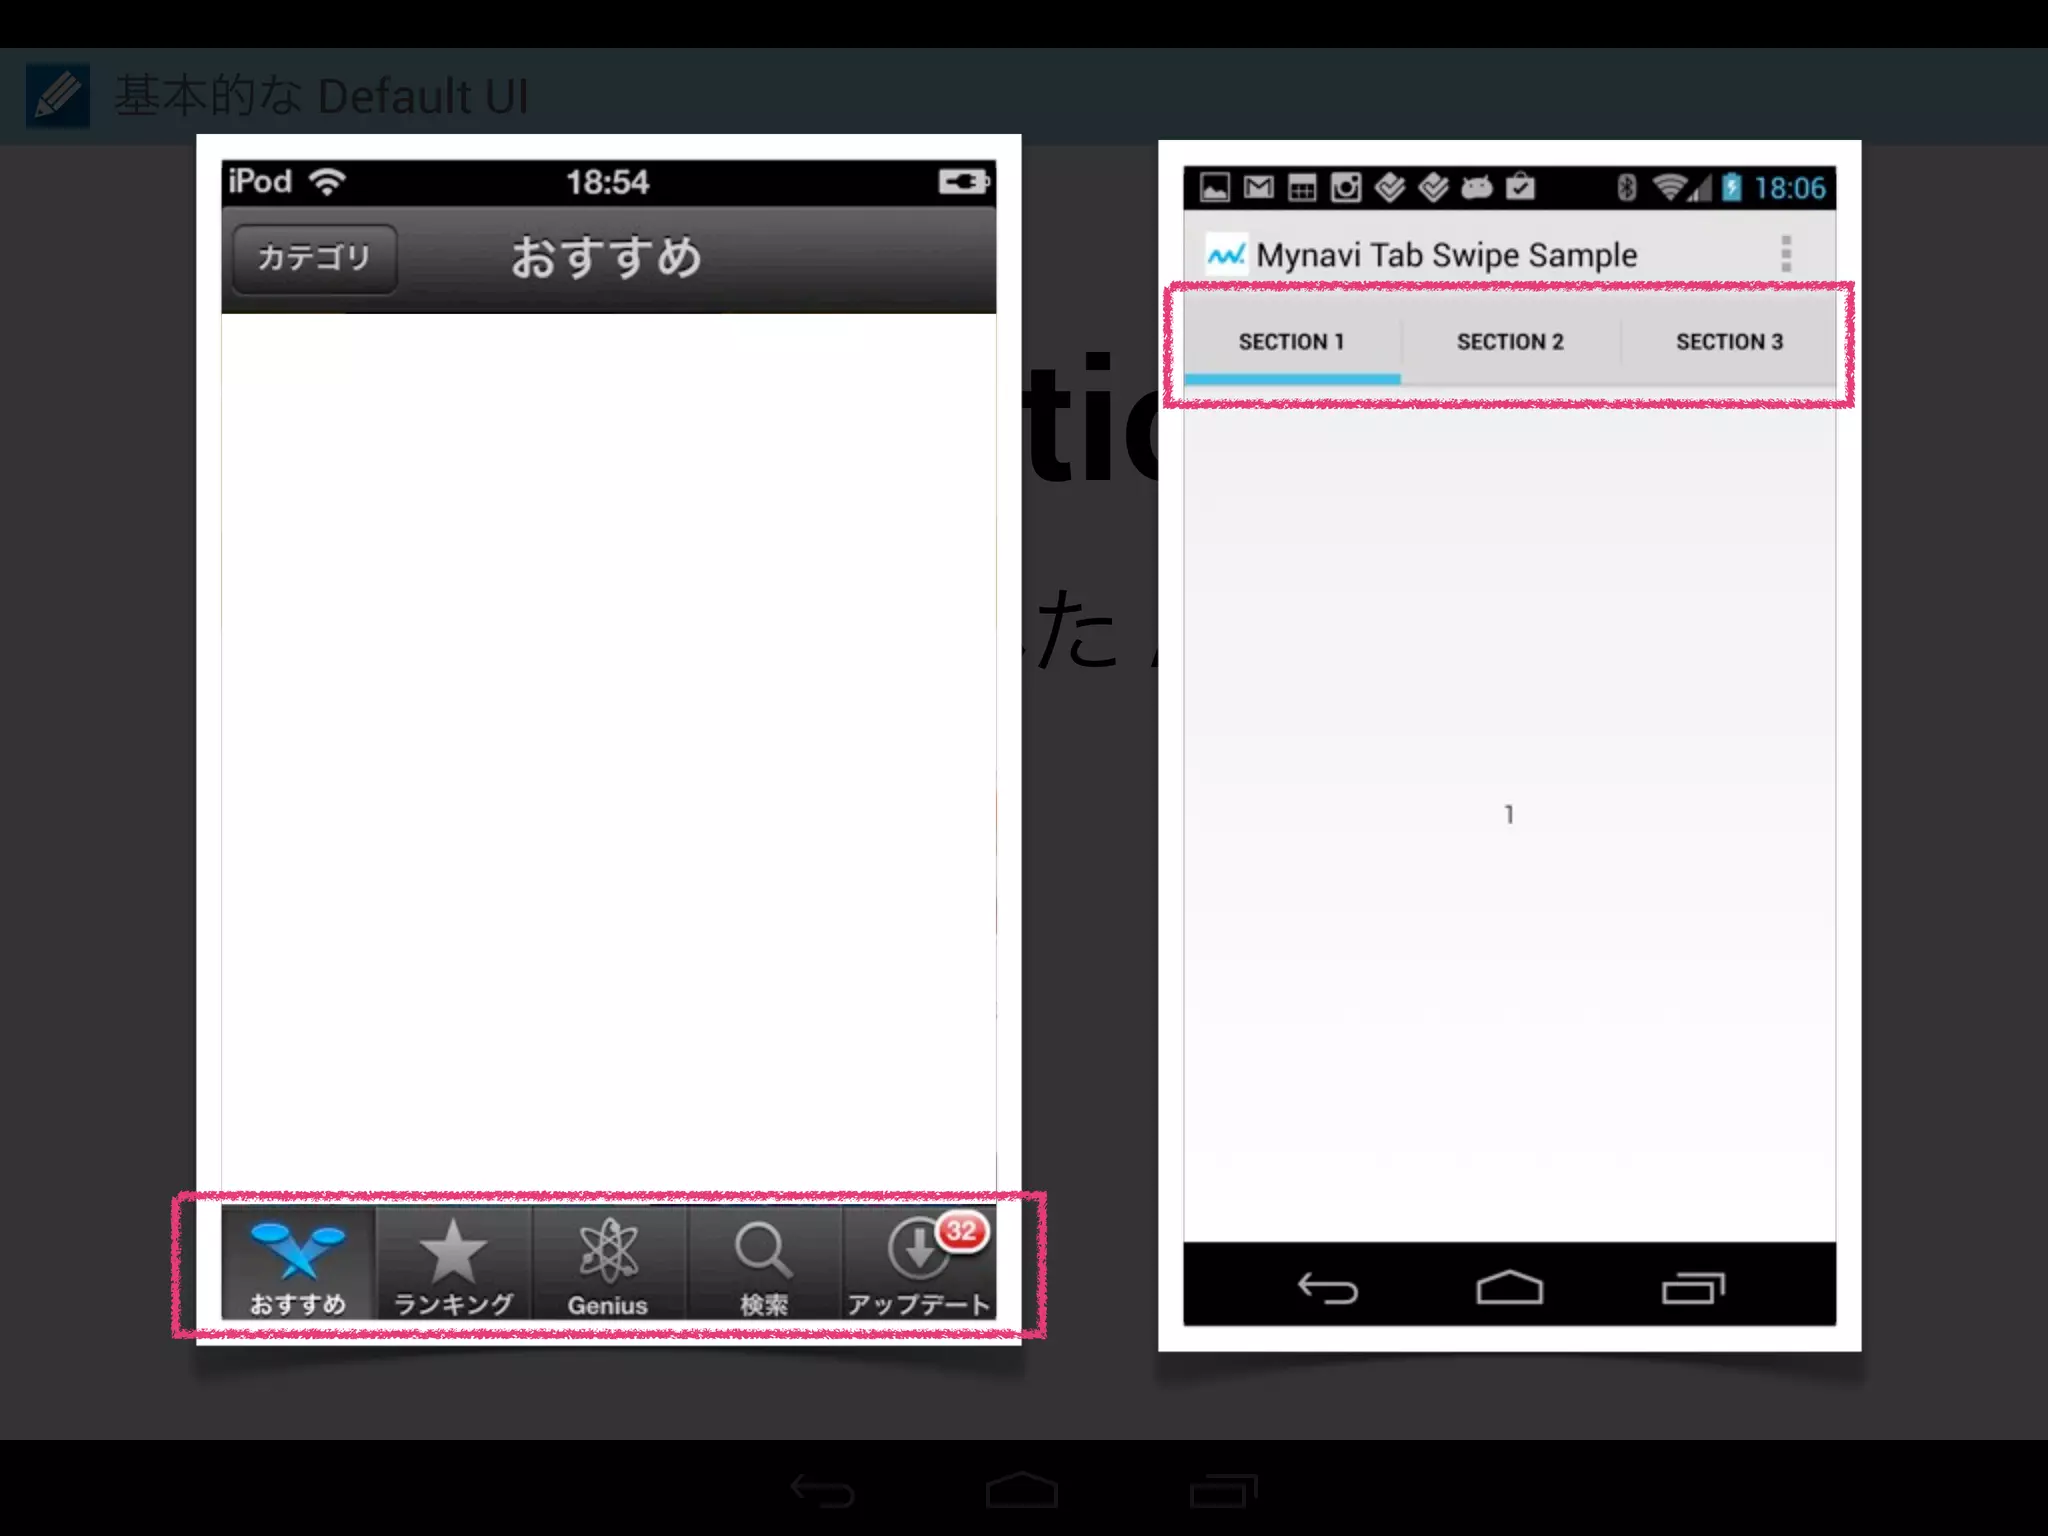Click the pencil icon in the slide header
The image size is (2048, 1536).
58,96
